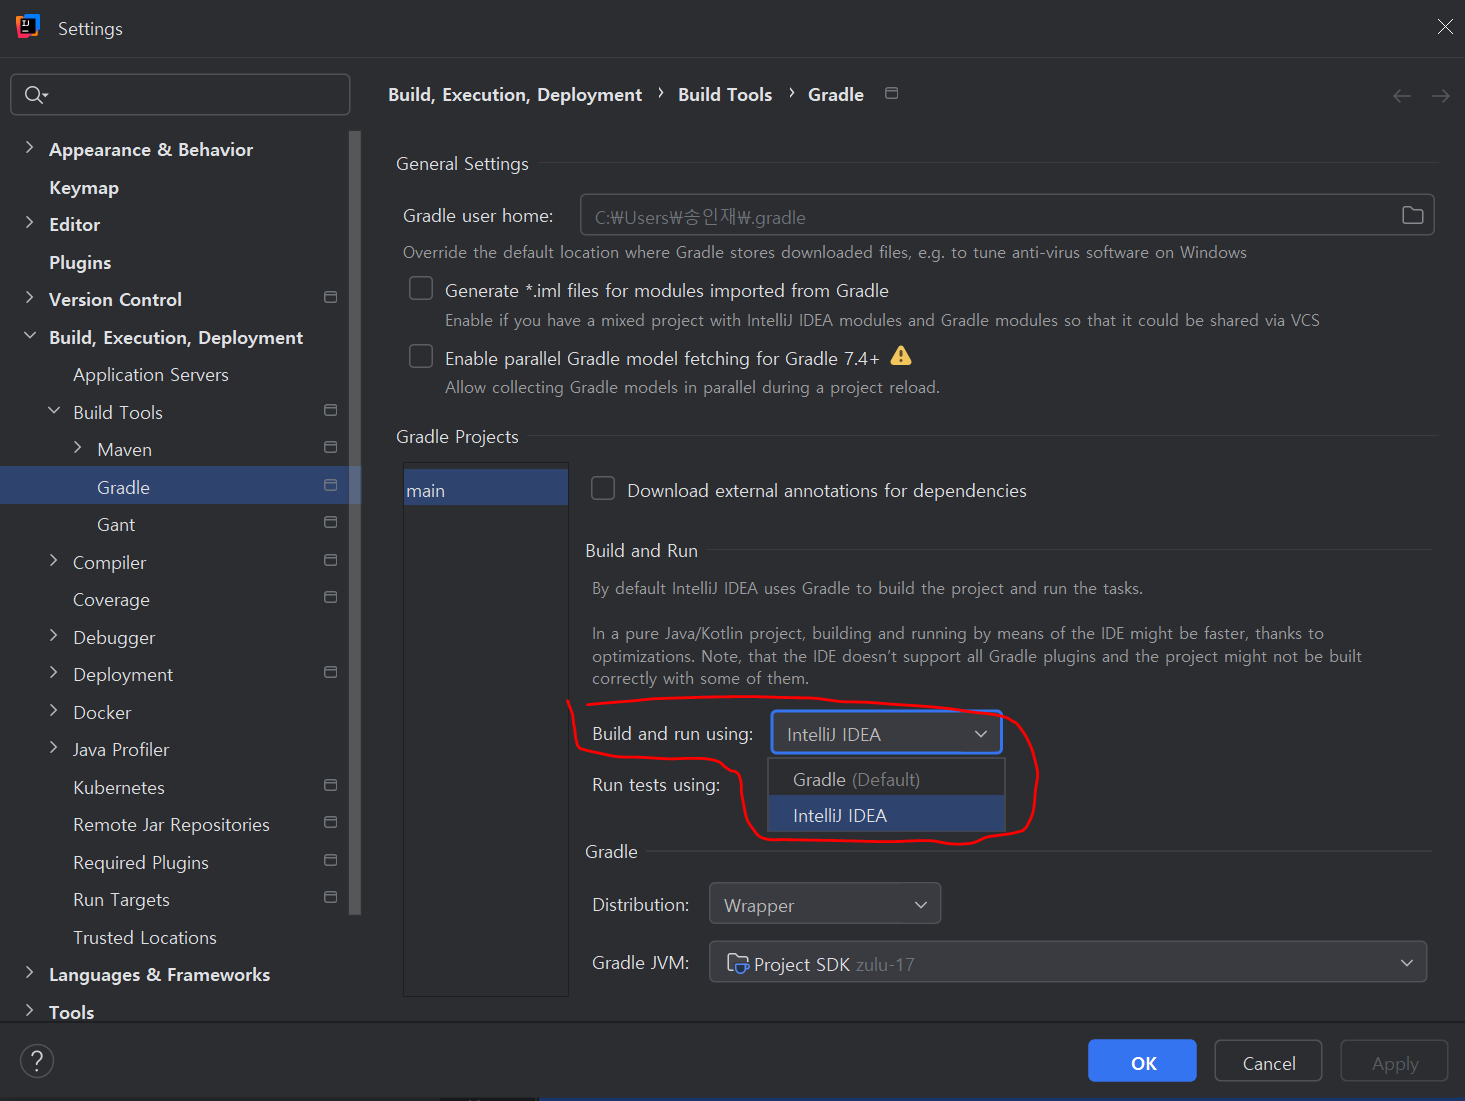Screen dimensions: 1465x1101
Task: Click the search magnifier icon in settings
Action: tap(35, 95)
